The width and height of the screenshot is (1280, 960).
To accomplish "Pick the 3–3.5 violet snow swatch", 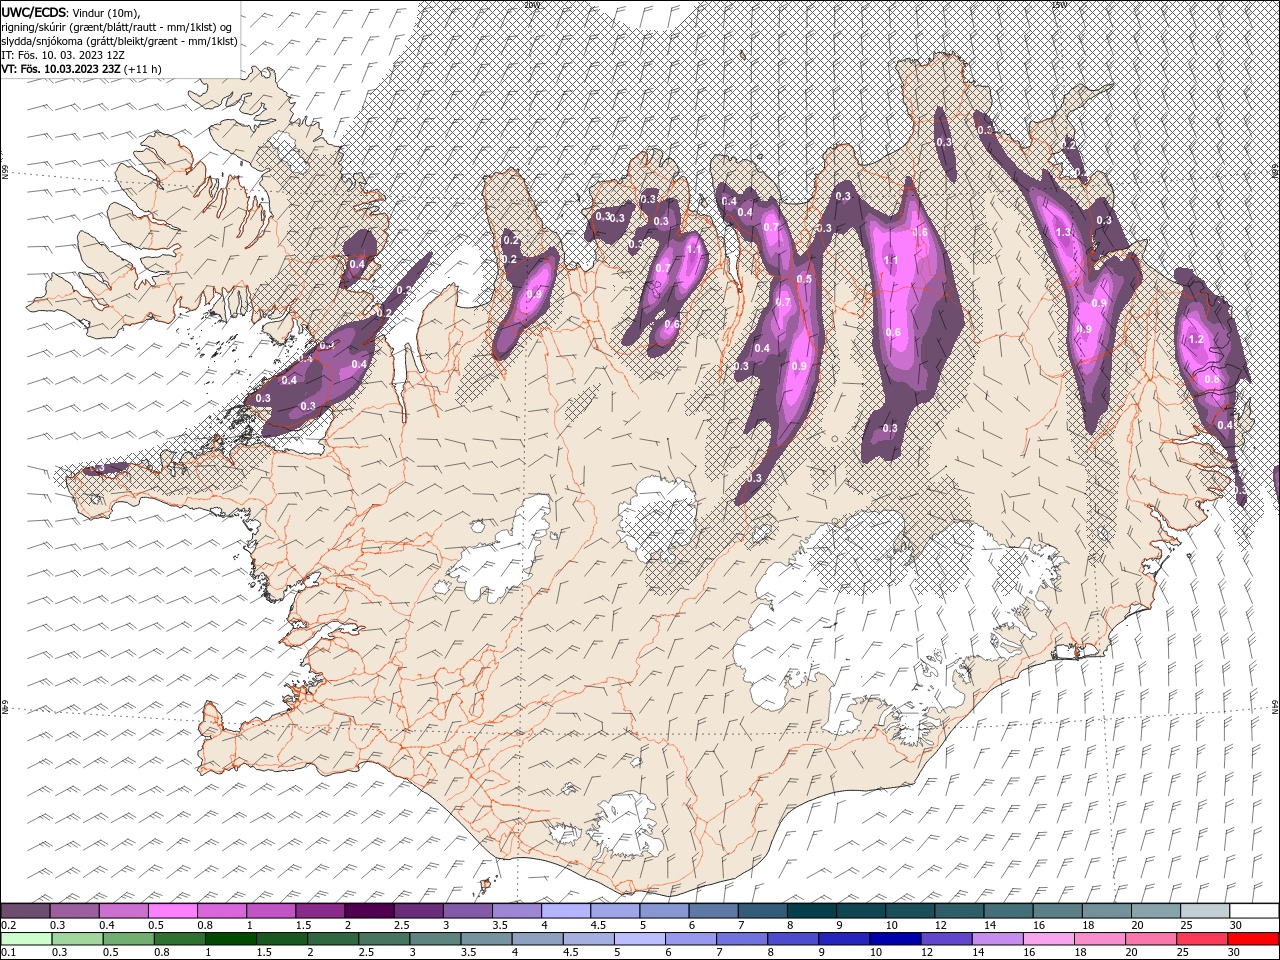I will pyautogui.click(x=467, y=911).
